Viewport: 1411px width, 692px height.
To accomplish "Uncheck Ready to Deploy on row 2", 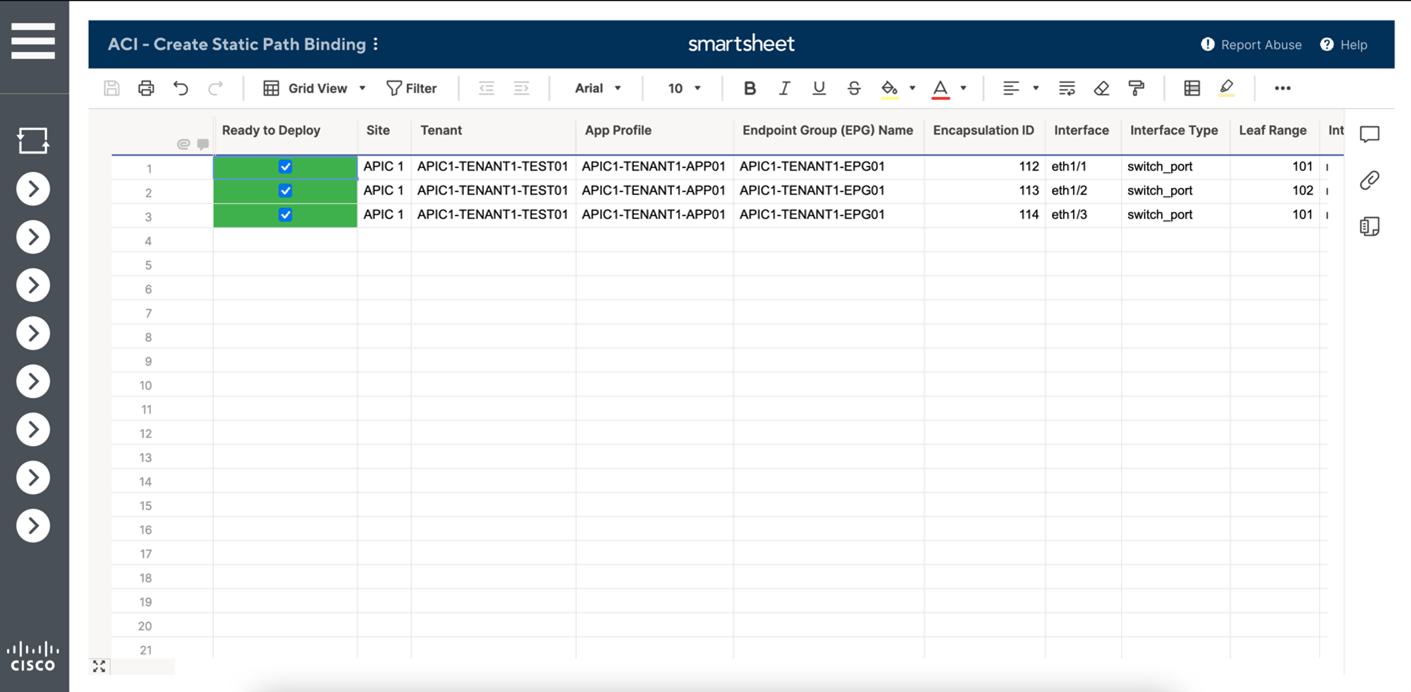I will [285, 190].
